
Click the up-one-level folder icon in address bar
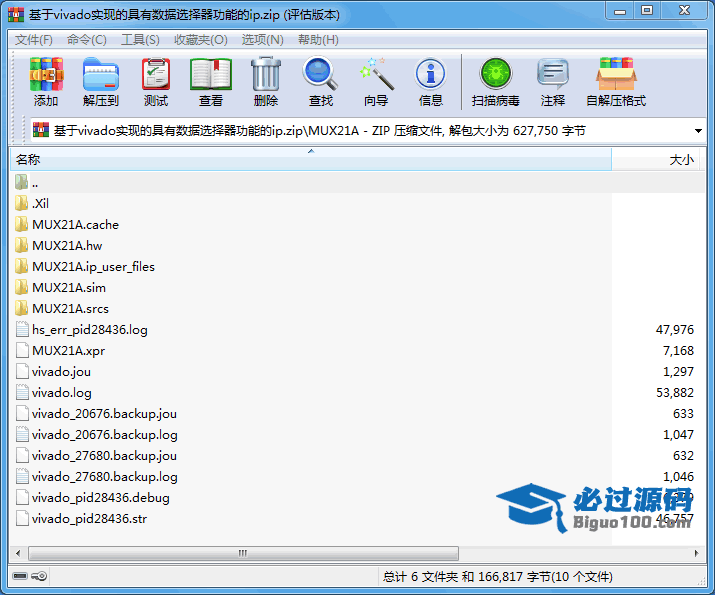click(41, 131)
